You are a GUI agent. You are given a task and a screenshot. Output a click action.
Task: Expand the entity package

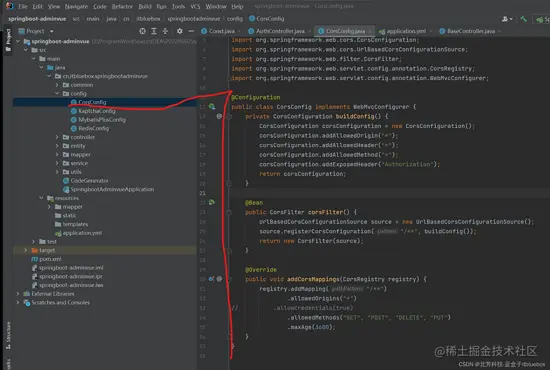coord(57,146)
